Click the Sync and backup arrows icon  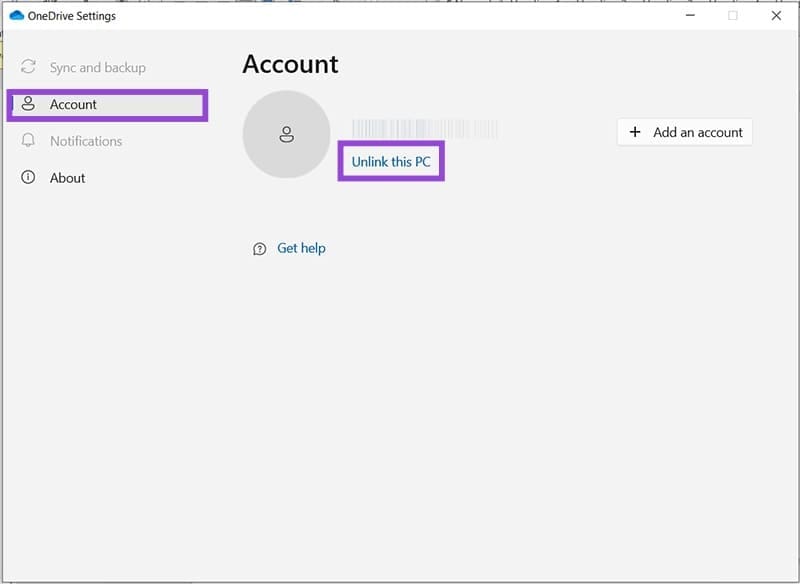tap(28, 68)
